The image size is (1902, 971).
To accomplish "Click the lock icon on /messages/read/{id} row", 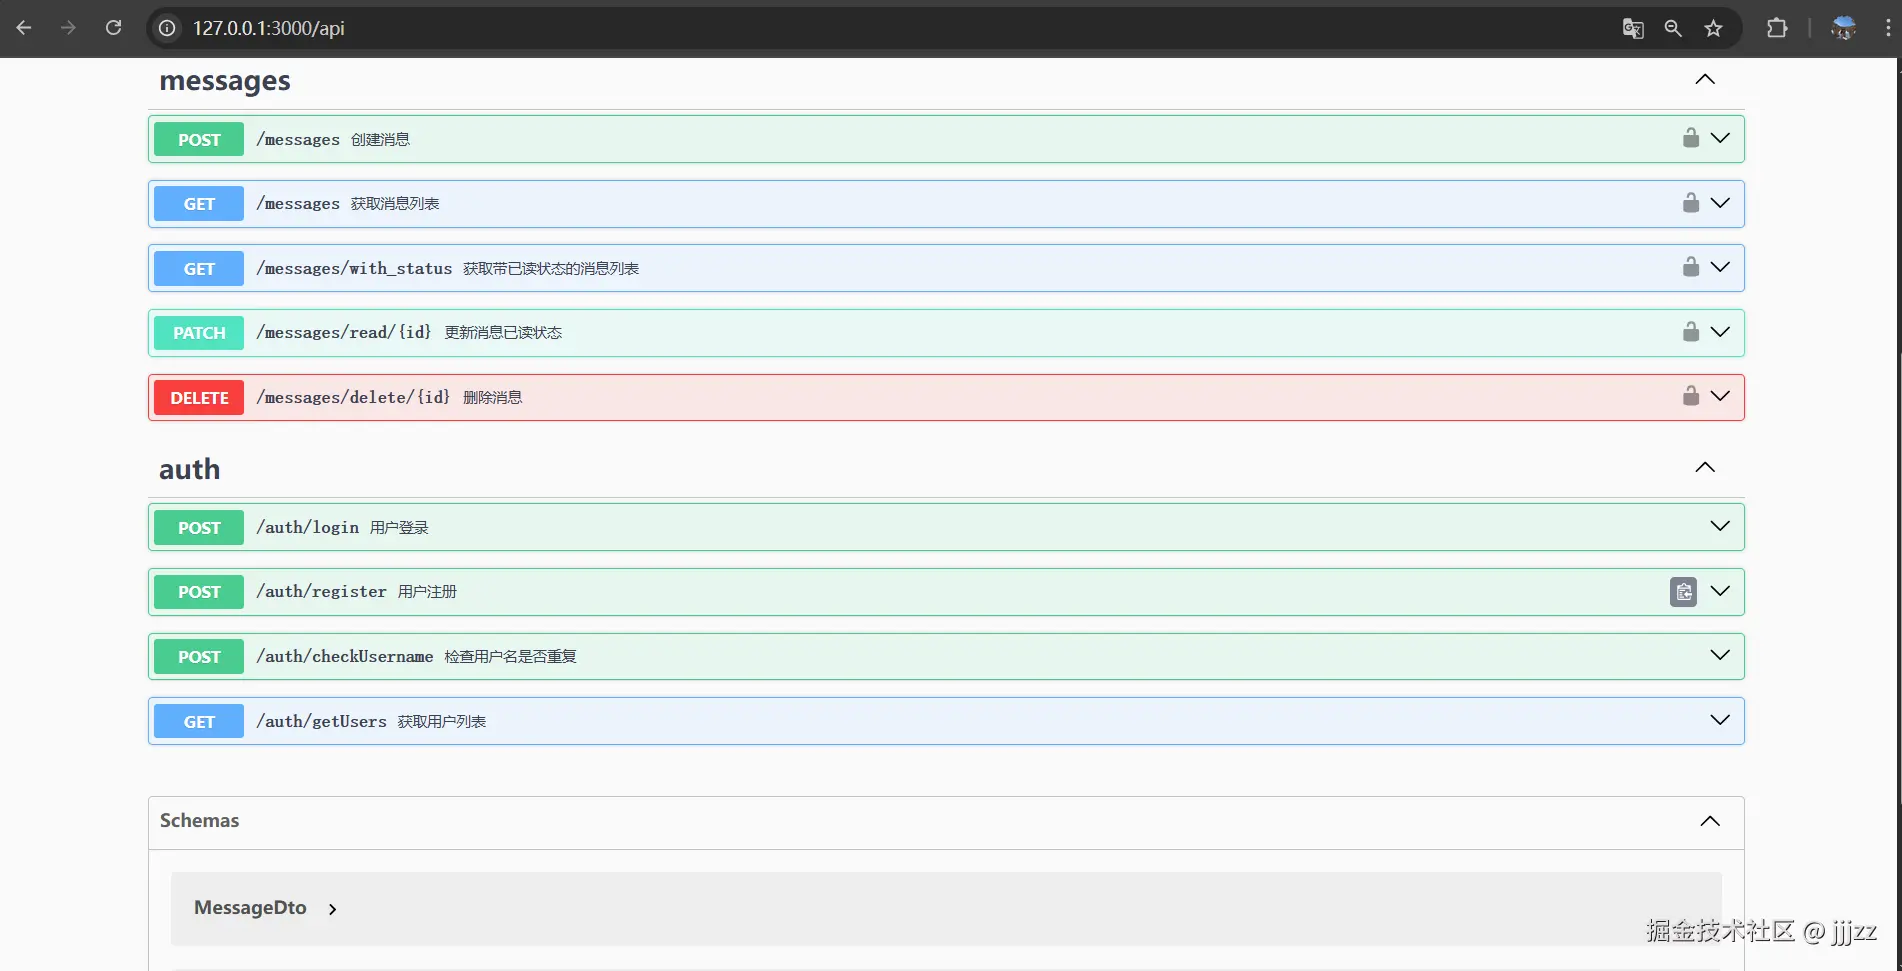I will (1691, 332).
